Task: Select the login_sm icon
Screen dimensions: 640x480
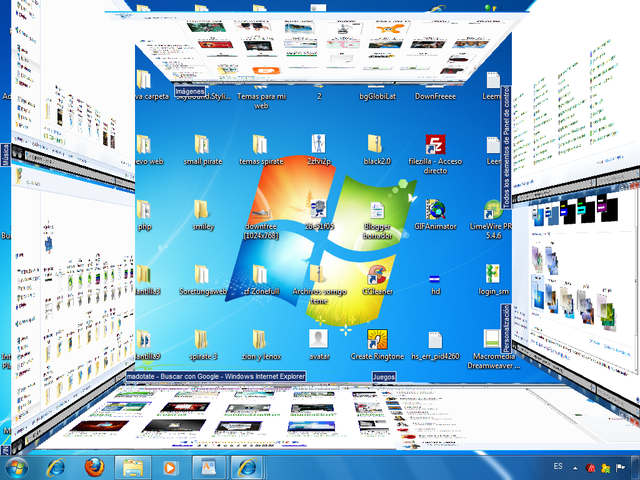Action: coord(493,280)
